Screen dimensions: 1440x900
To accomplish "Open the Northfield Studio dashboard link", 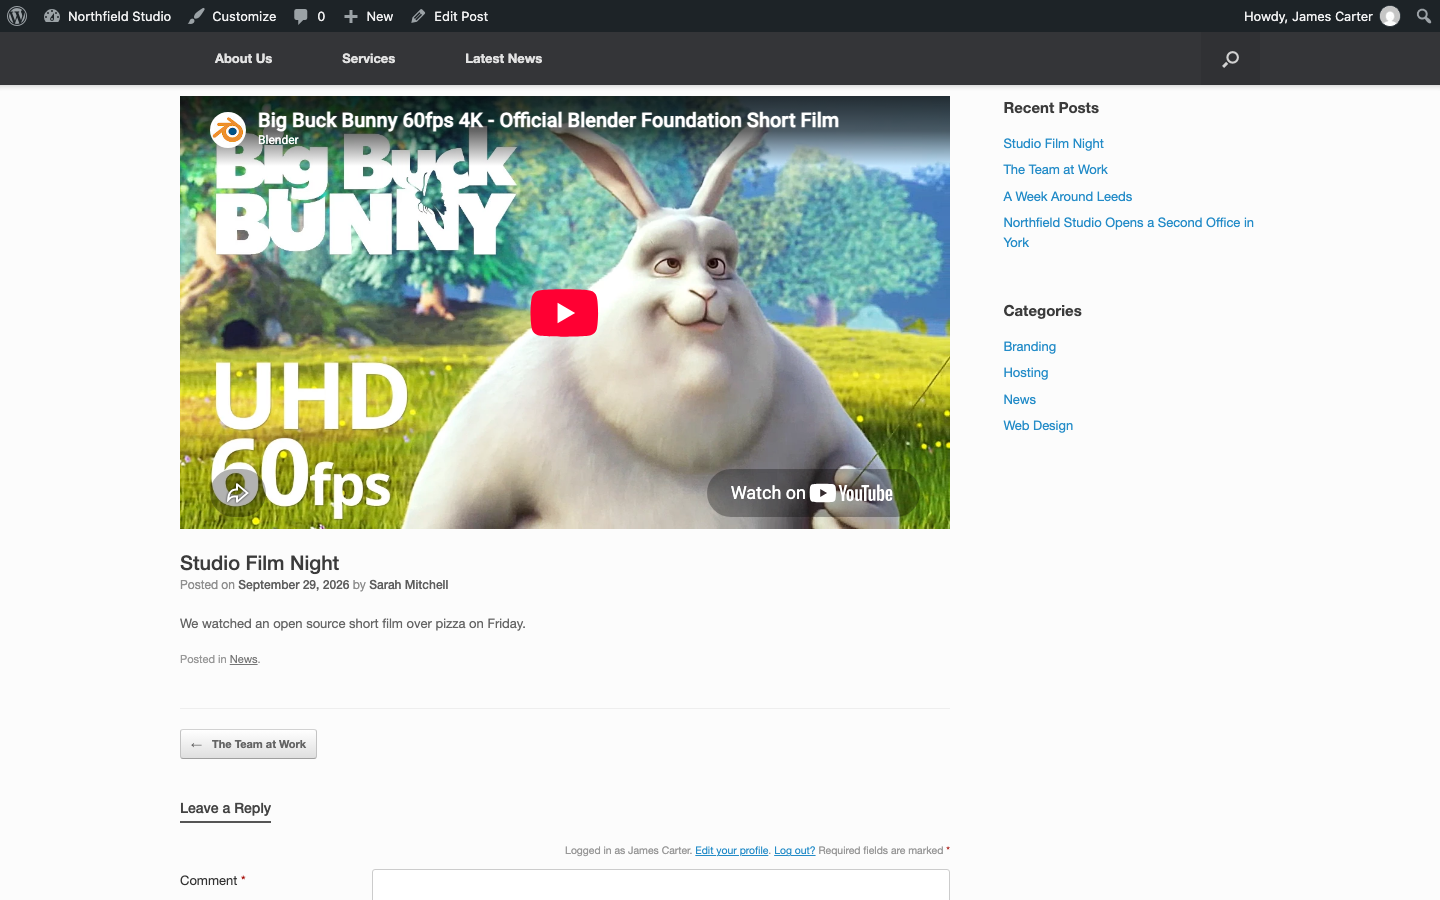I will pyautogui.click(x=108, y=16).
